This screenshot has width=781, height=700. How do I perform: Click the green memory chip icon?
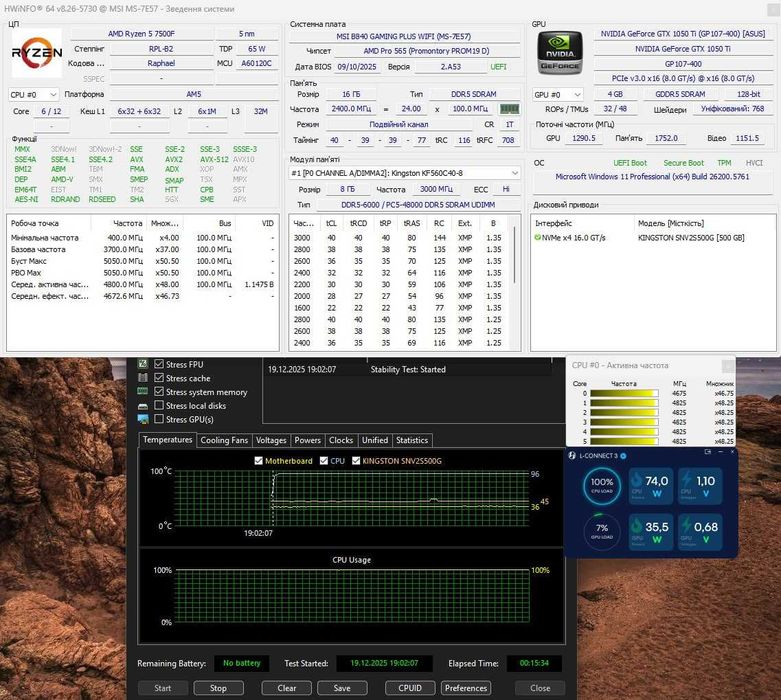(509, 109)
